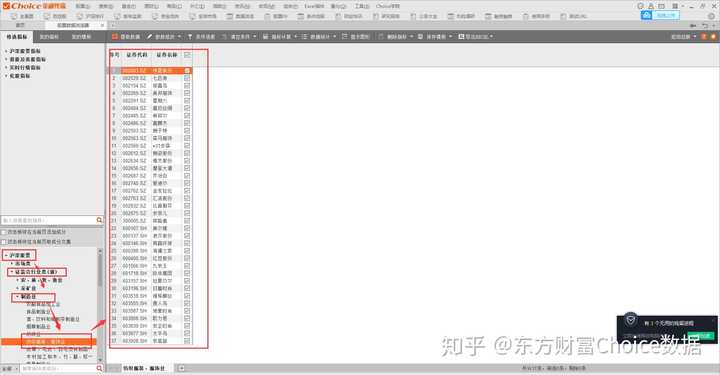Click the 证券名称 column header
The height and width of the screenshot is (375, 720).
click(166, 55)
